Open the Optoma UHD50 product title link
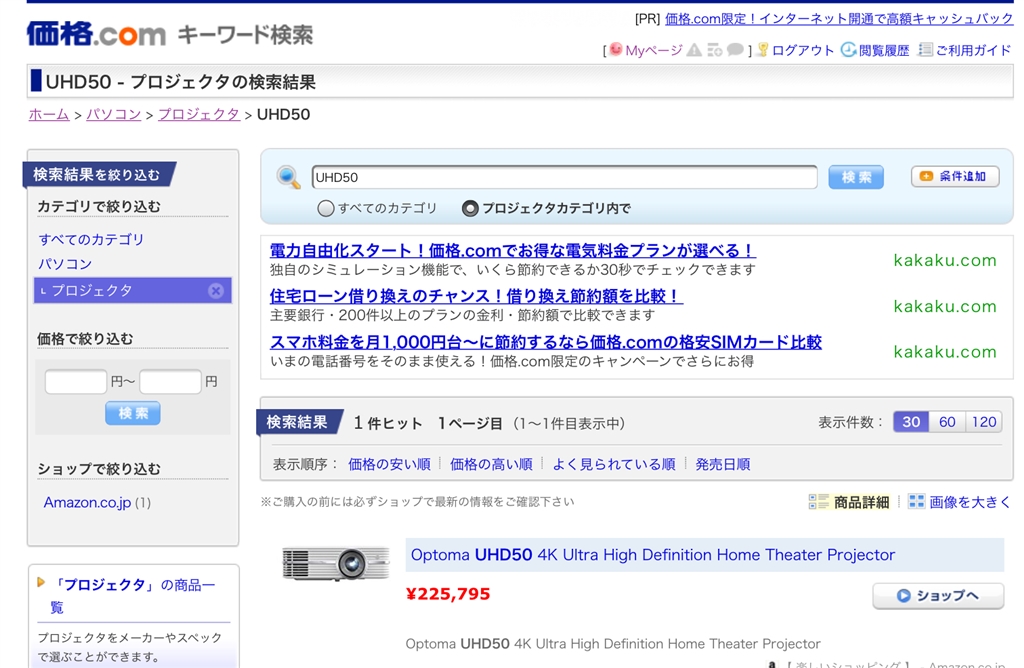The image size is (1024, 668). click(x=652, y=555)
